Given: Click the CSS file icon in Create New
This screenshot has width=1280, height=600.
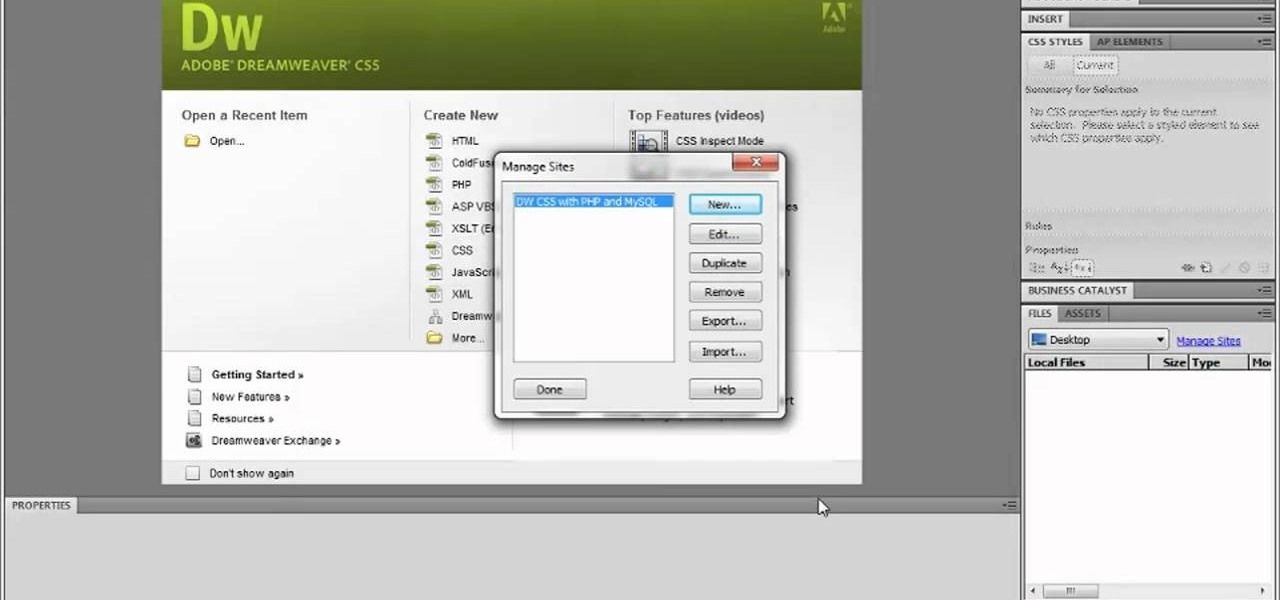Looking at the screenshot, I should click(x=434, y=250).
